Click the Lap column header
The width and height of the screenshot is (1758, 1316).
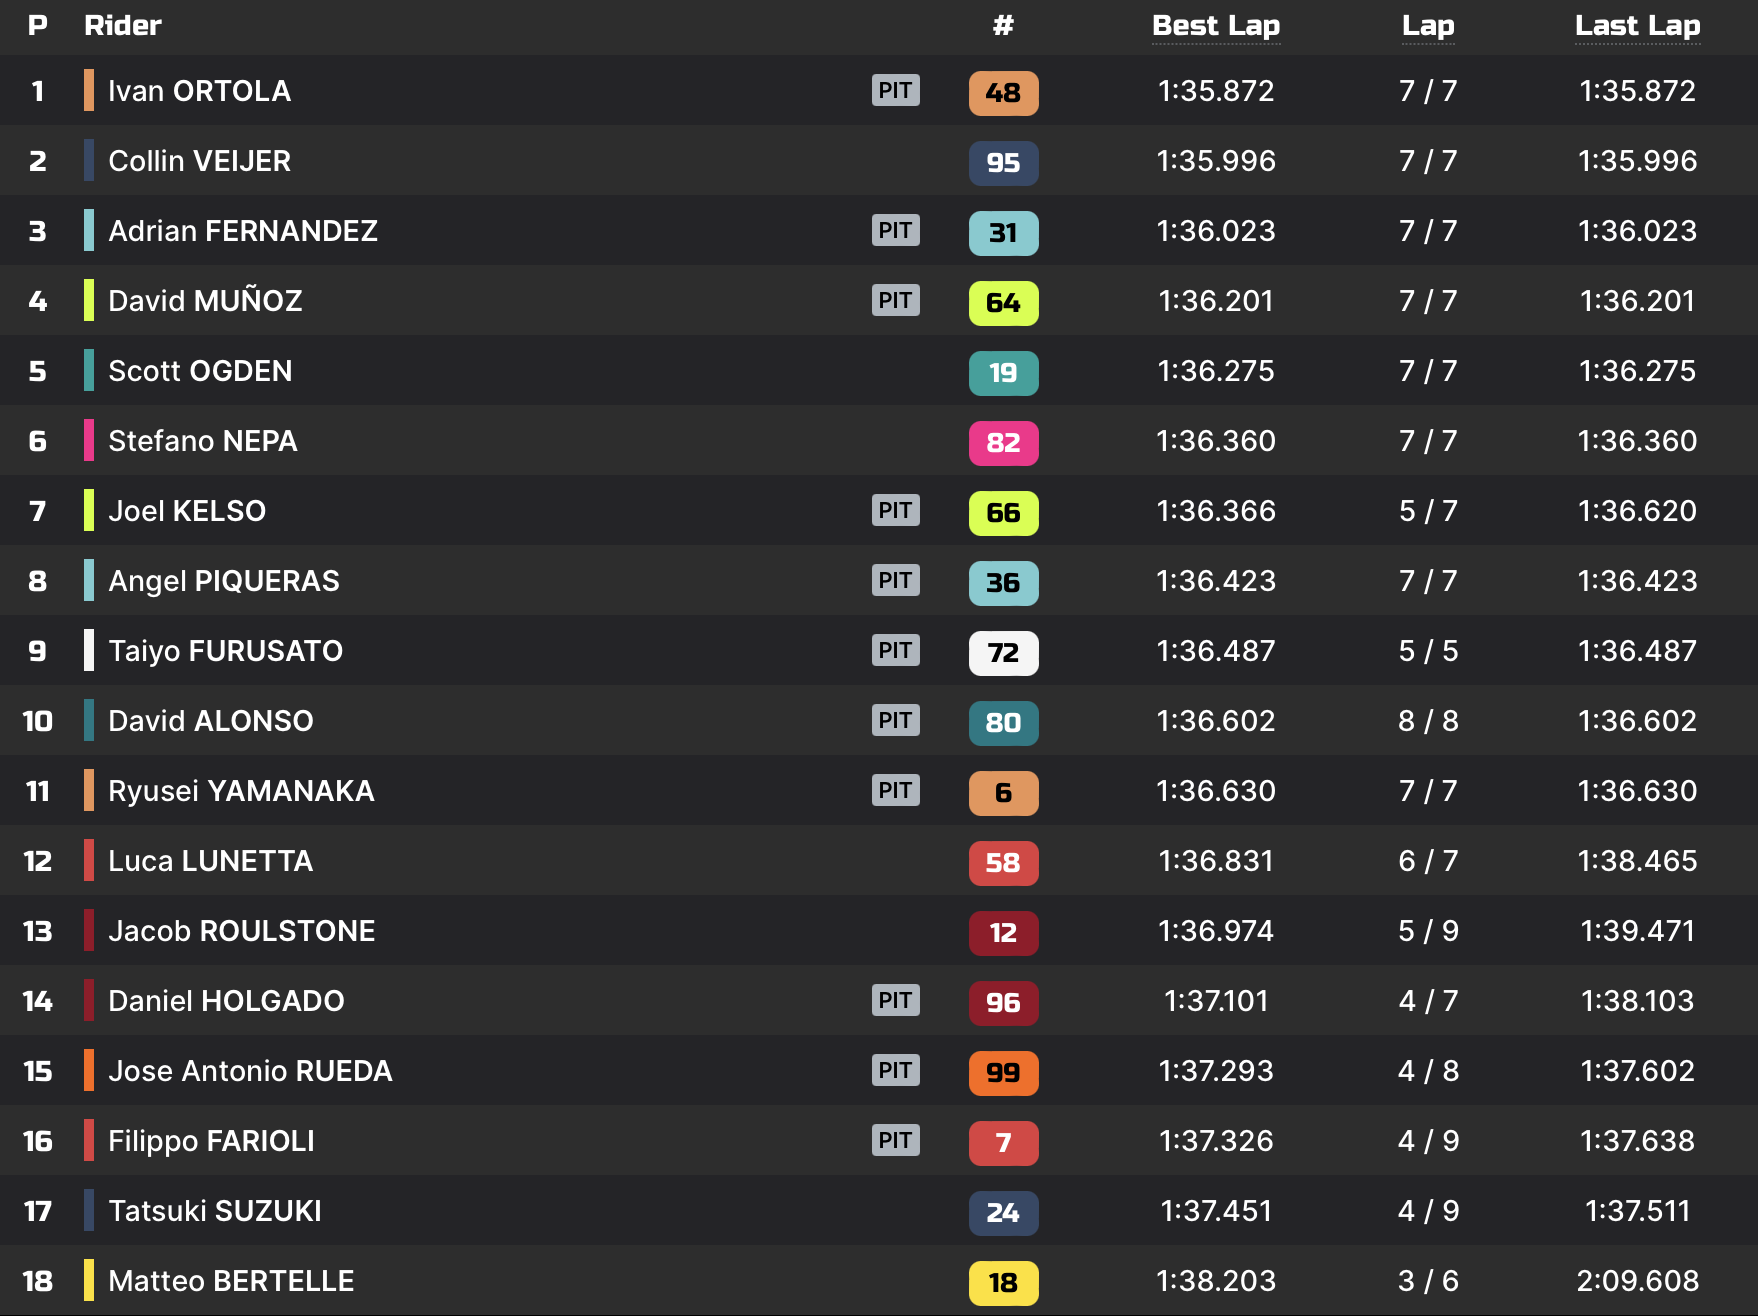[x=1428, y=26]
